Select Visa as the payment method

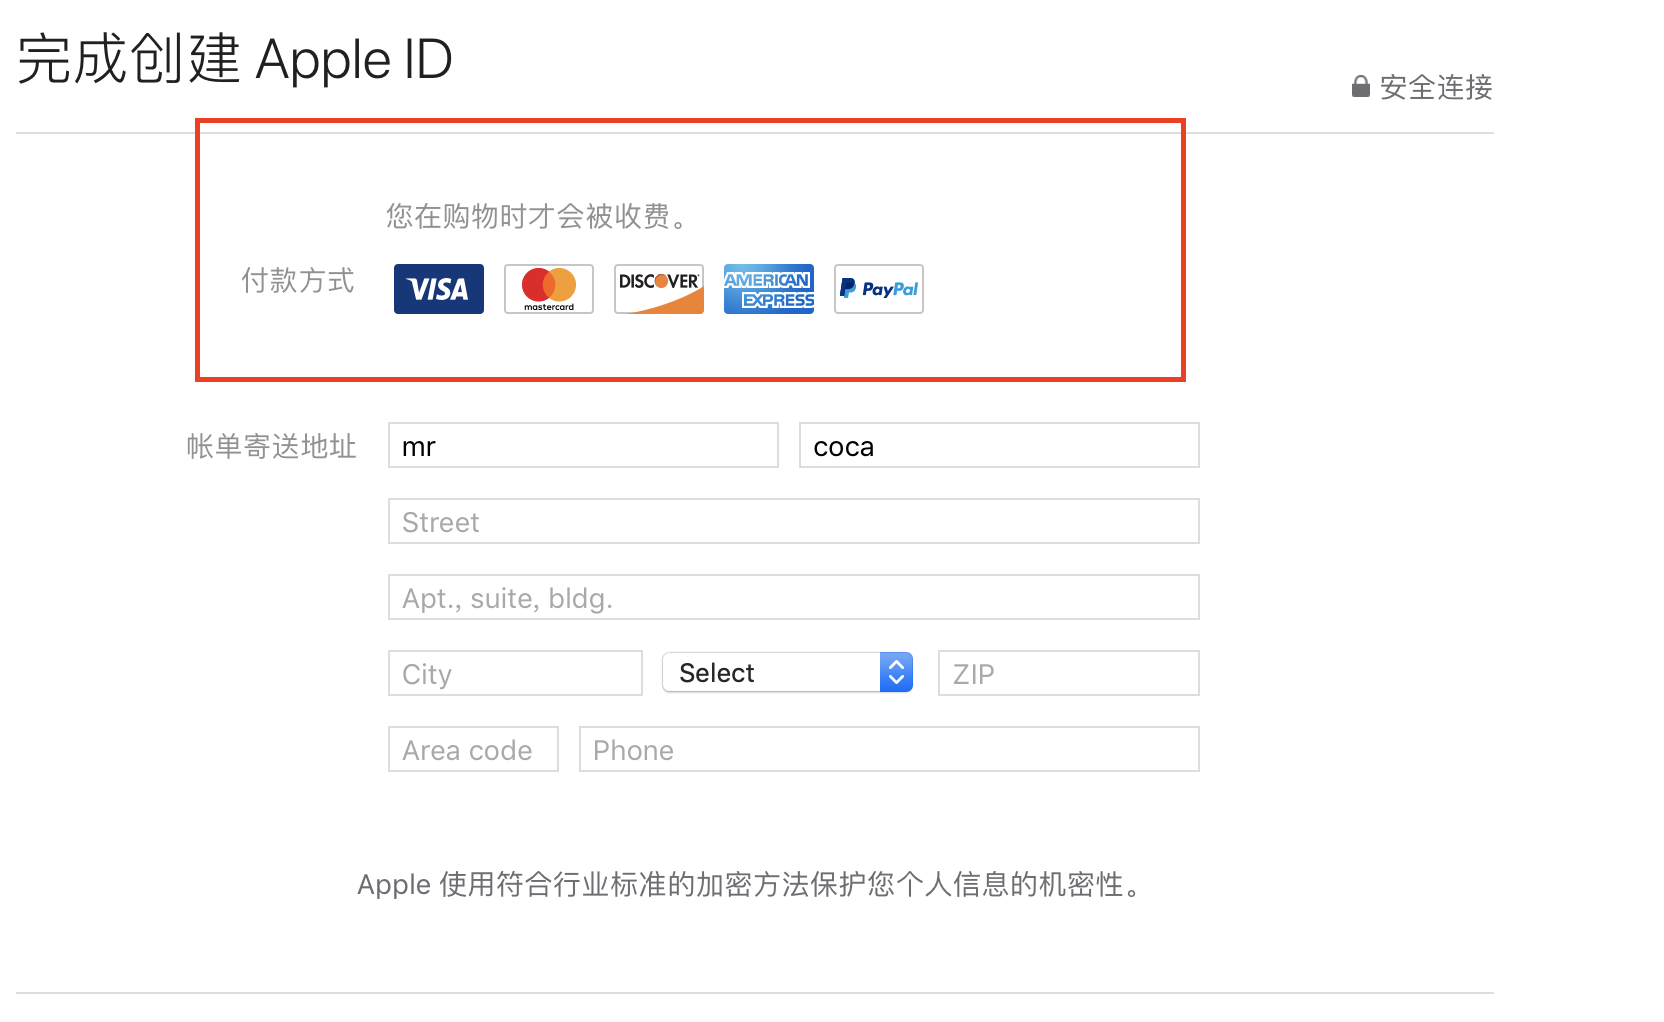pyautogui.click(x=438, y=289)
